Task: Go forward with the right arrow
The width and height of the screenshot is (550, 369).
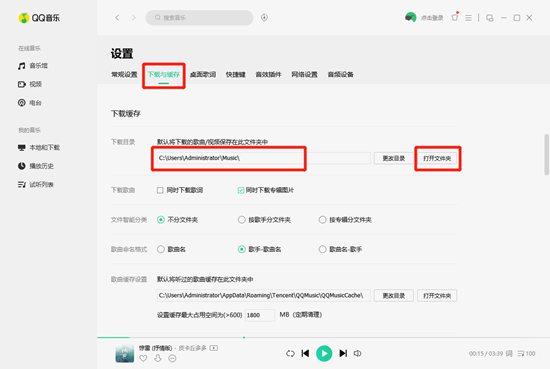Action: [133, 18]
